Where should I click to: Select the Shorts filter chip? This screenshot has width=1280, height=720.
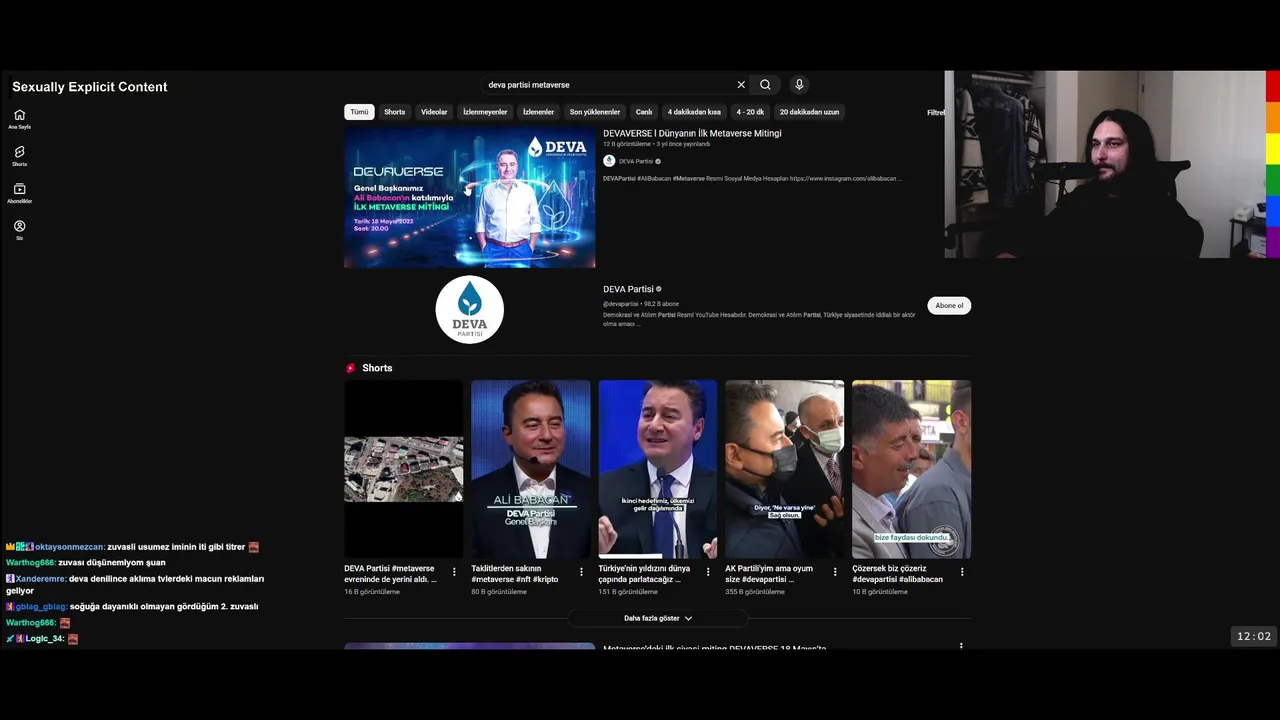click(395, 112)
